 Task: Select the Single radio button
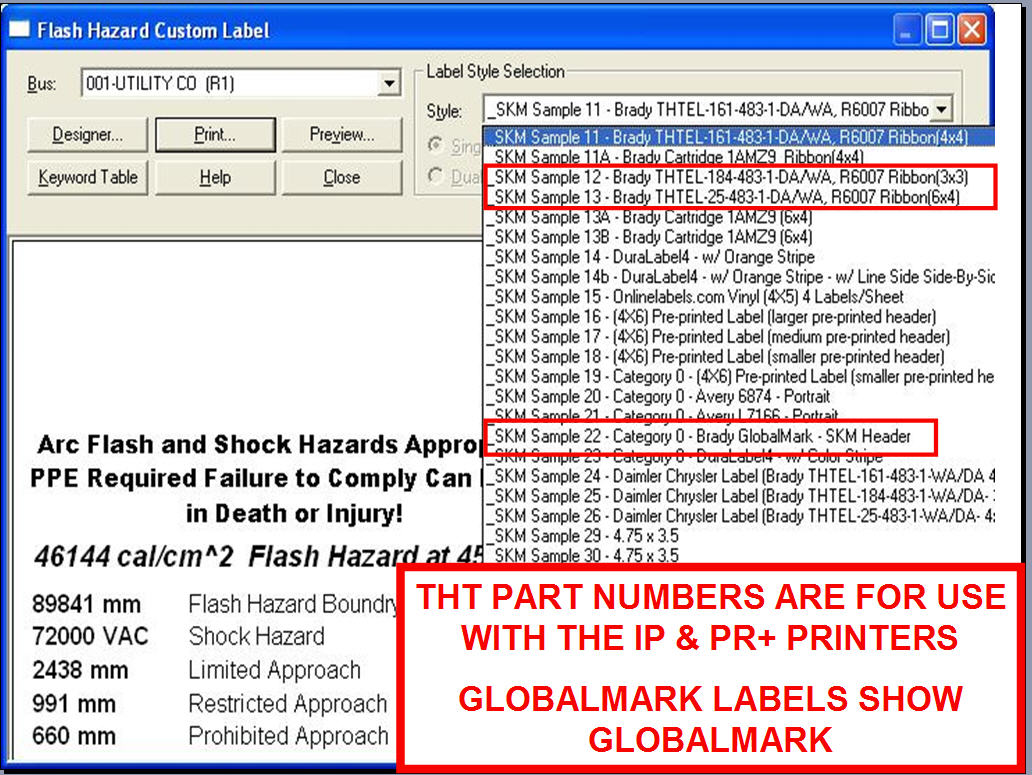(x=435, y=146)
